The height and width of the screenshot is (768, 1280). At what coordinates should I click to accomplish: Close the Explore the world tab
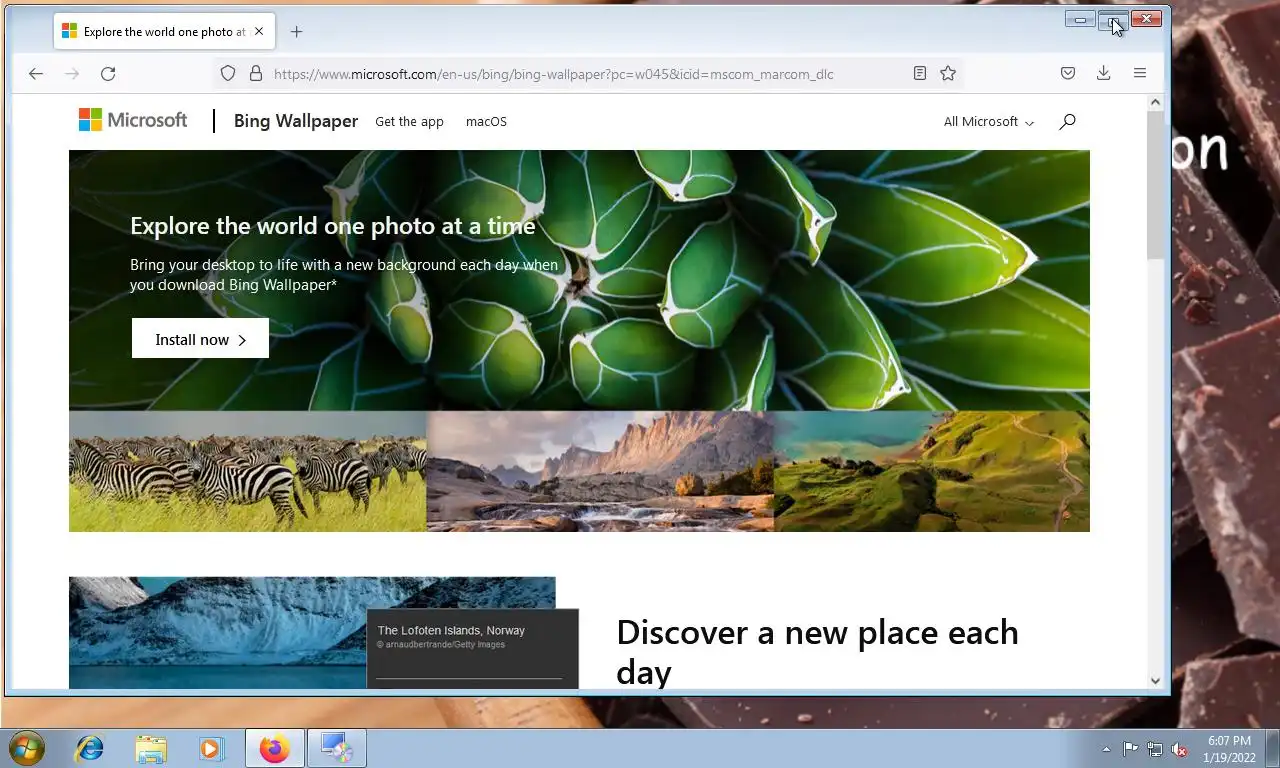coord(259,31)
